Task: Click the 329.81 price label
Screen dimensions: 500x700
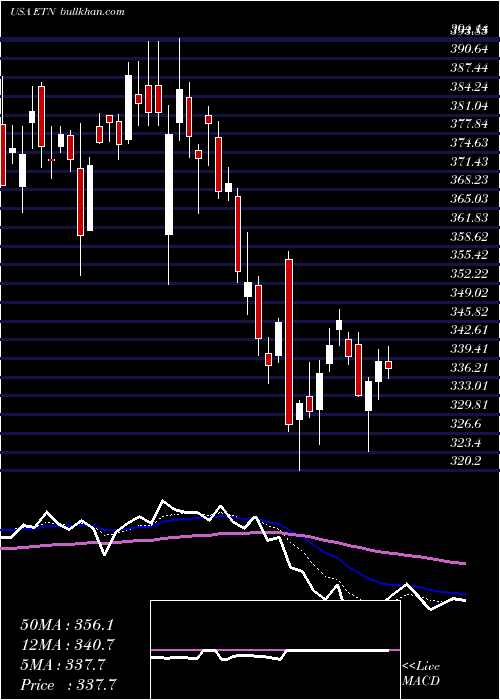Action: pos(469,404)
